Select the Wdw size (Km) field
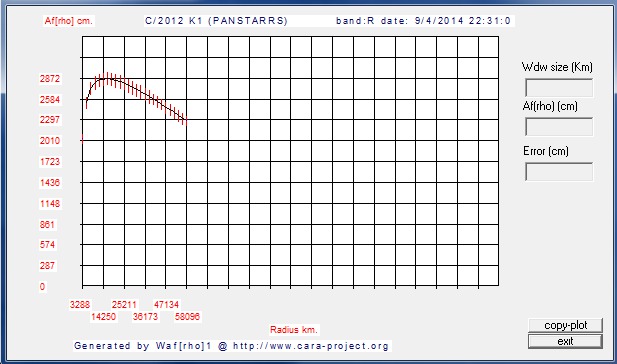This screenshot has height=364, width=617. point(559,88)
